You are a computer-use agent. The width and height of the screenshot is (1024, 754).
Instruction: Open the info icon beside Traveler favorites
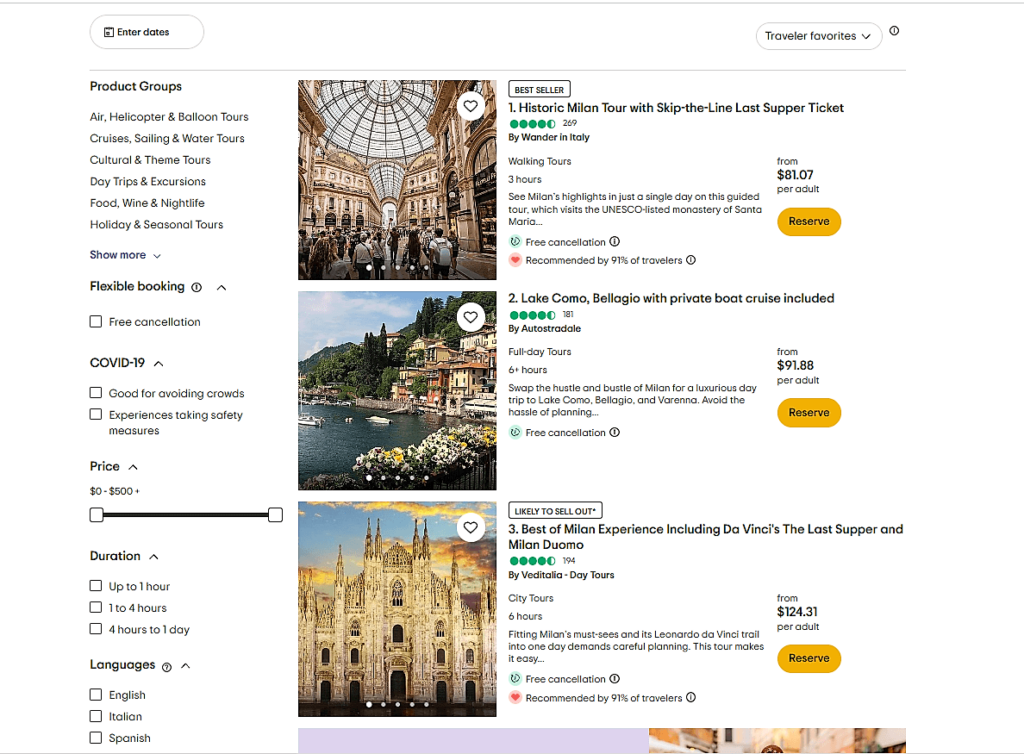(893, 31)
